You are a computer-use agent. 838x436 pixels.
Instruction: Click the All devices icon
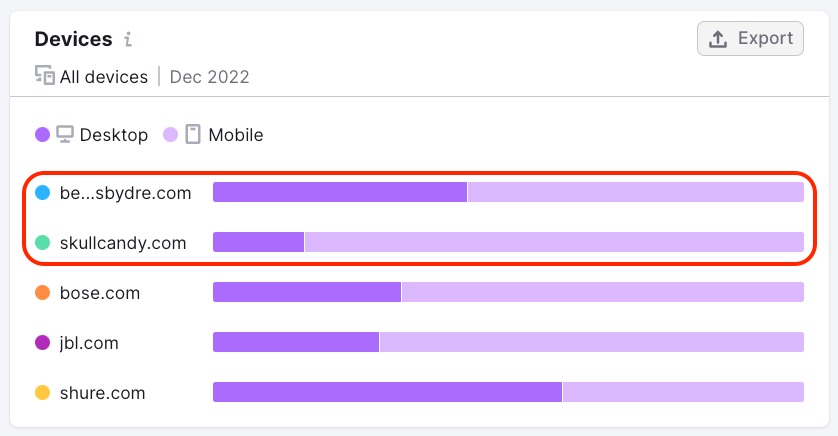(x=45, y=75)
